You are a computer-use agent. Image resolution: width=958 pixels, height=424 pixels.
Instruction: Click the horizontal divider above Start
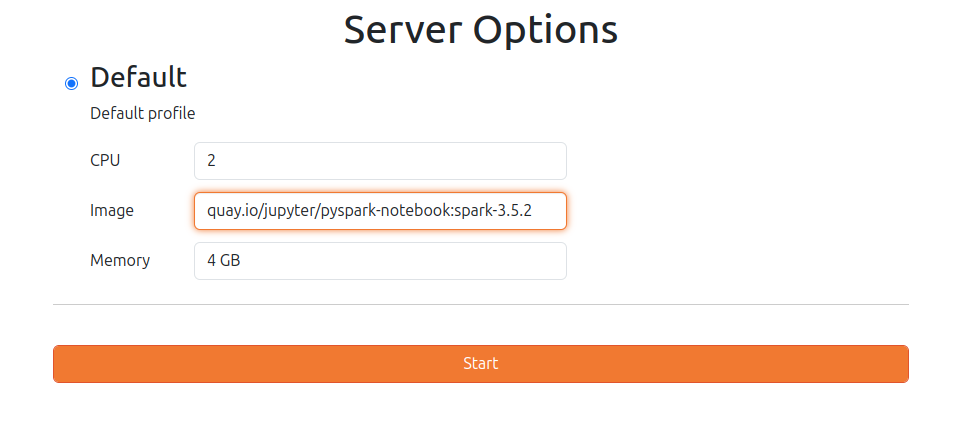(x=480, y=304)
